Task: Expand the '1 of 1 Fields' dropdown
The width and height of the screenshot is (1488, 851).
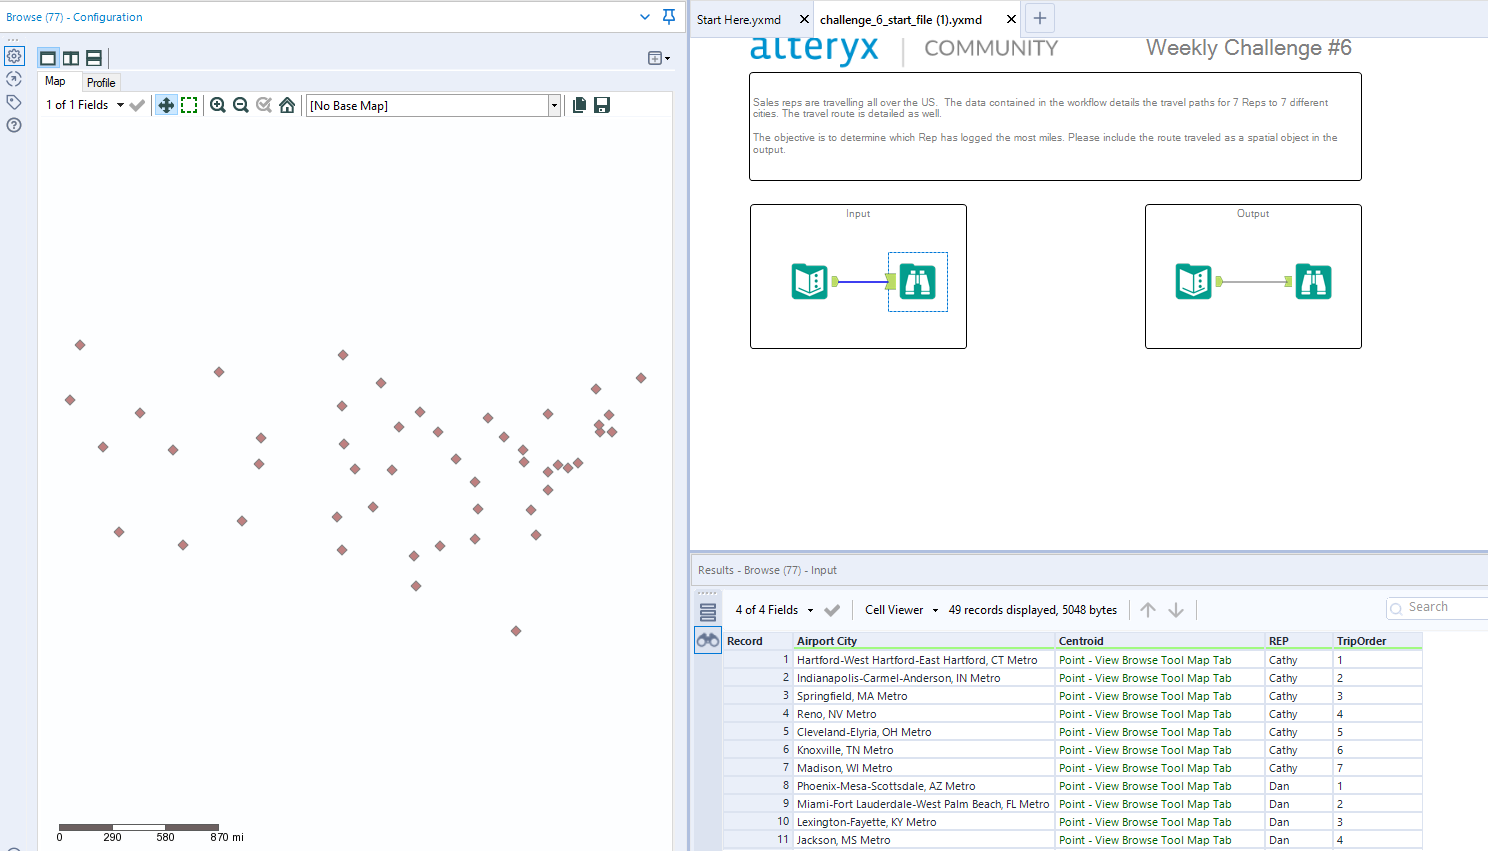Action: (120, 105)
